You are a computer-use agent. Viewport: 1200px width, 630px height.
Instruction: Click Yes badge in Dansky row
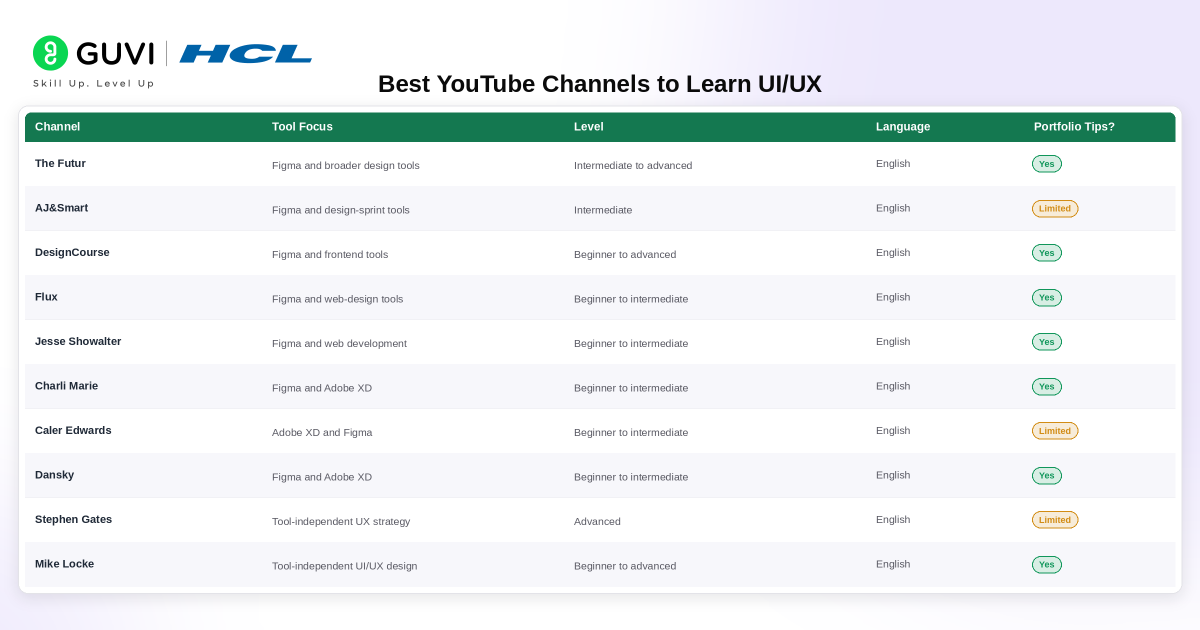tap(1047, 475)
